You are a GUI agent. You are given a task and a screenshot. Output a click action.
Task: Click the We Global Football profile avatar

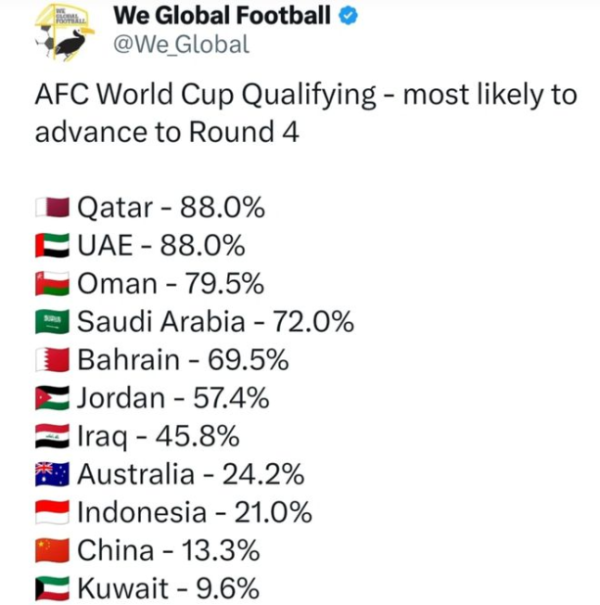pyautogui.click(x=63, y=32)
